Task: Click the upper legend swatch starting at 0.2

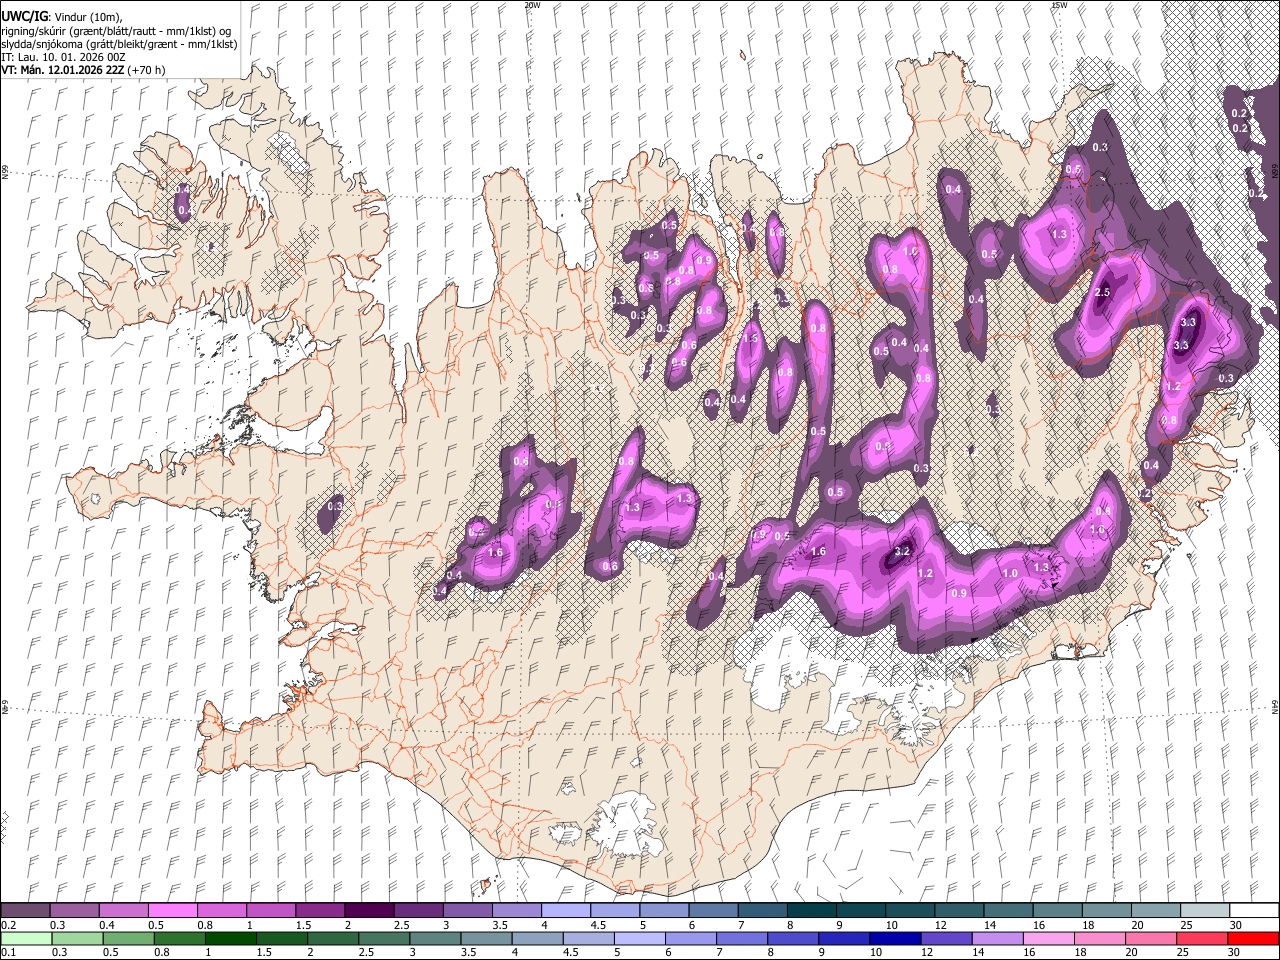Action: pos(25,910)
